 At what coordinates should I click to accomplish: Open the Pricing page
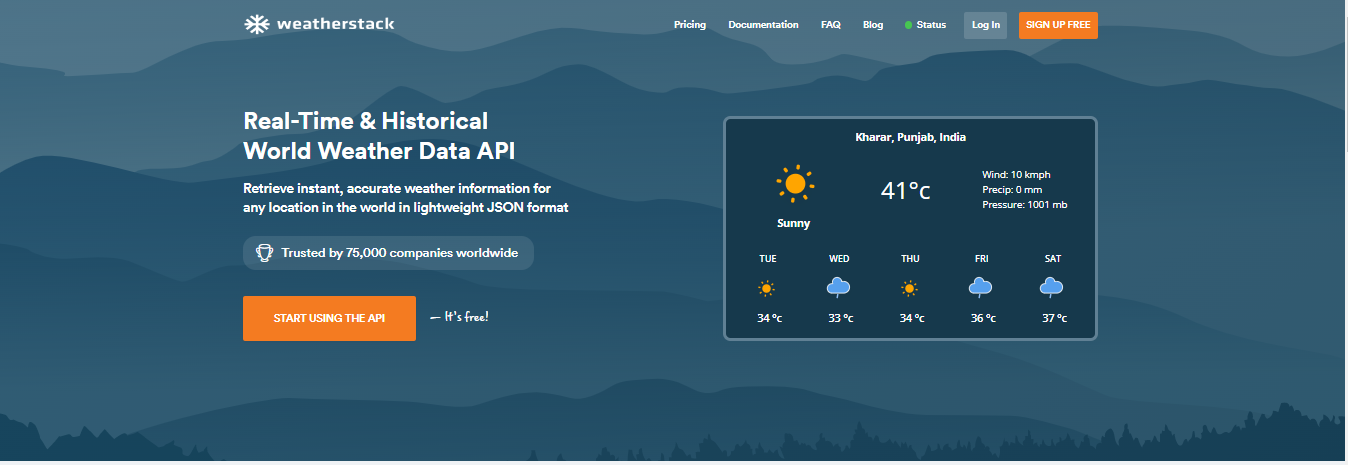click(x=690, y=25)
